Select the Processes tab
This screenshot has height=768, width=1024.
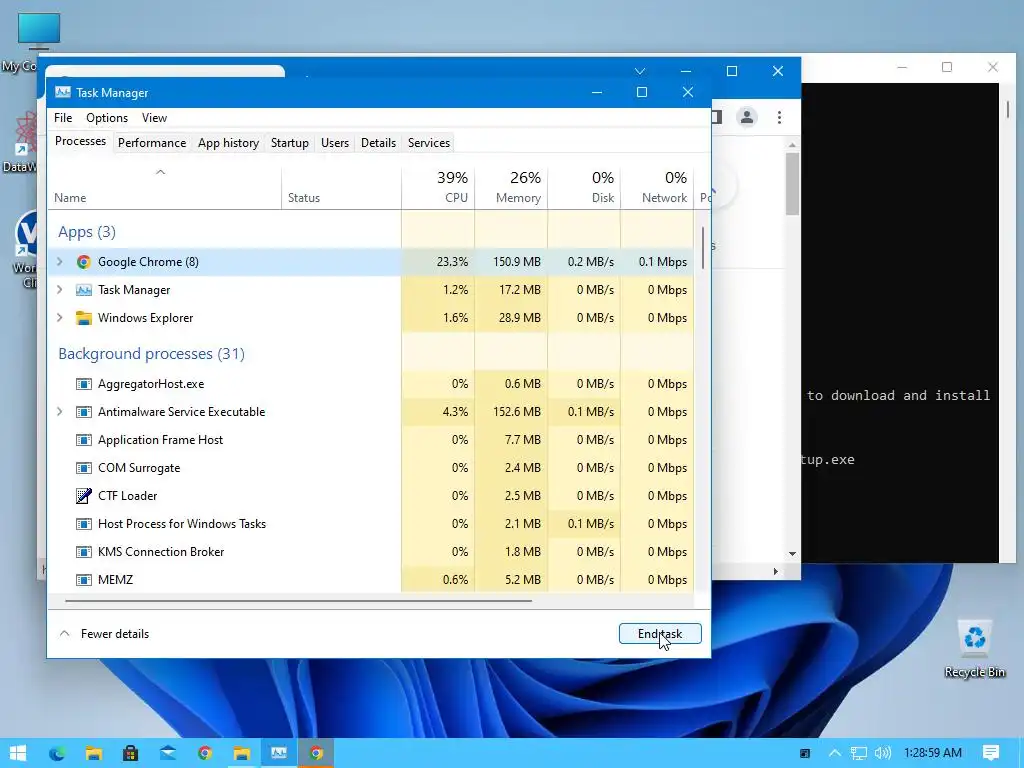tap(80, 142)
